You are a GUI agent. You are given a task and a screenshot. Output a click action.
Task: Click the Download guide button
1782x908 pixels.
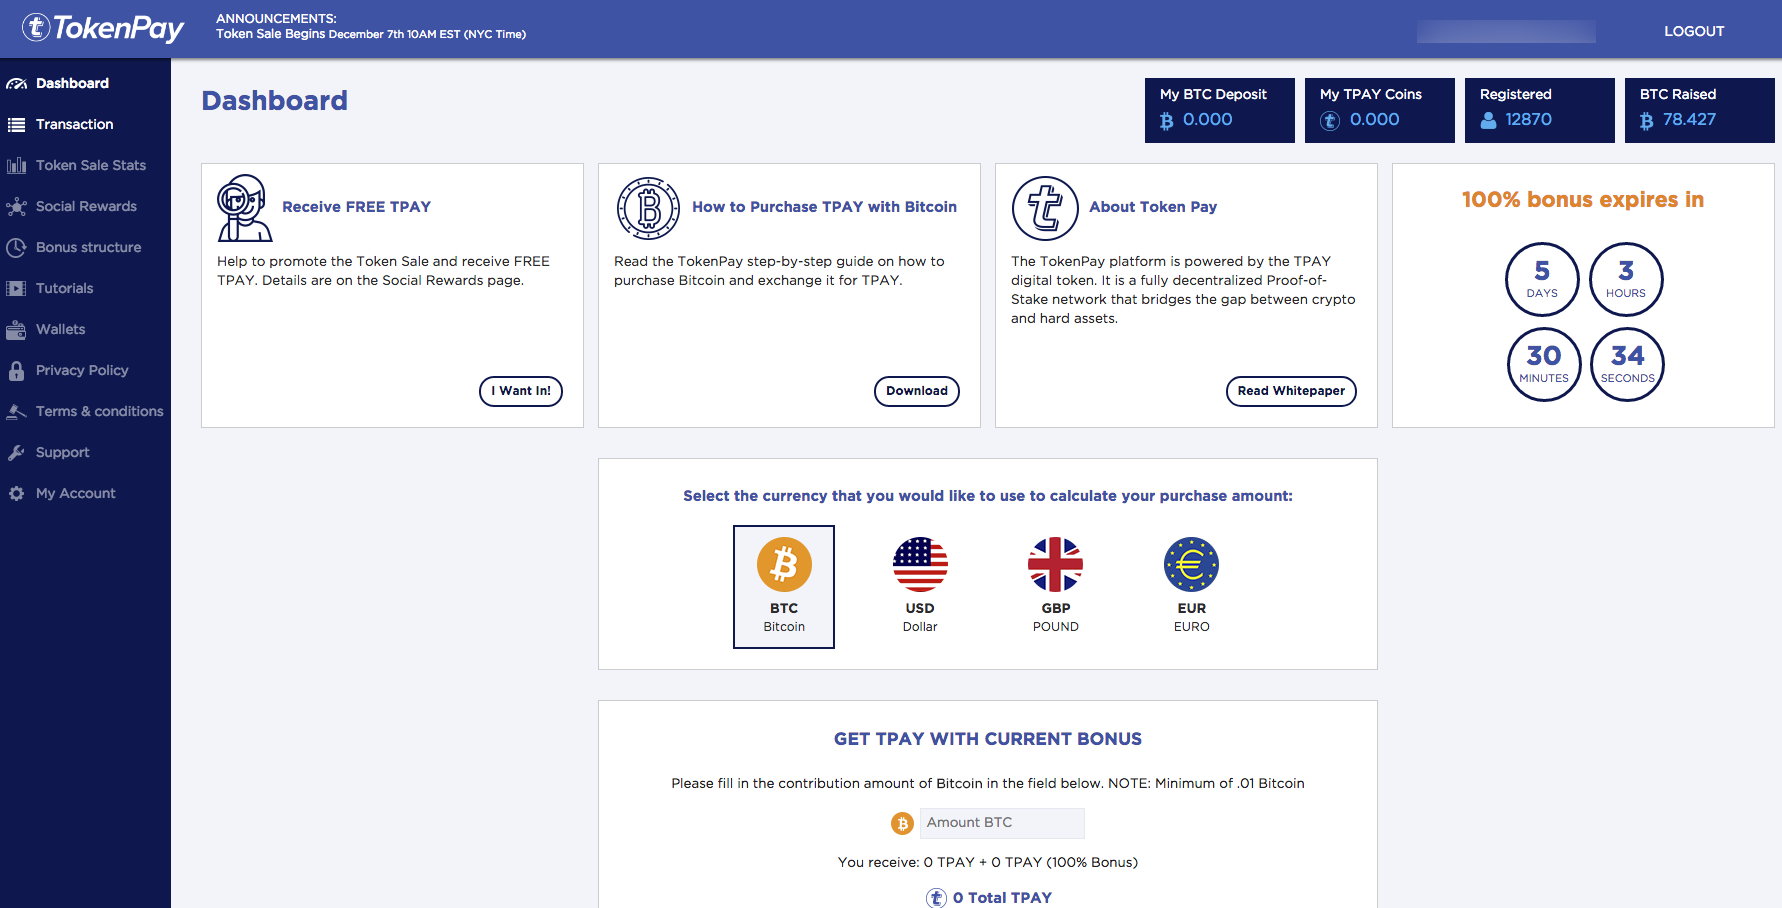[917, 391]
